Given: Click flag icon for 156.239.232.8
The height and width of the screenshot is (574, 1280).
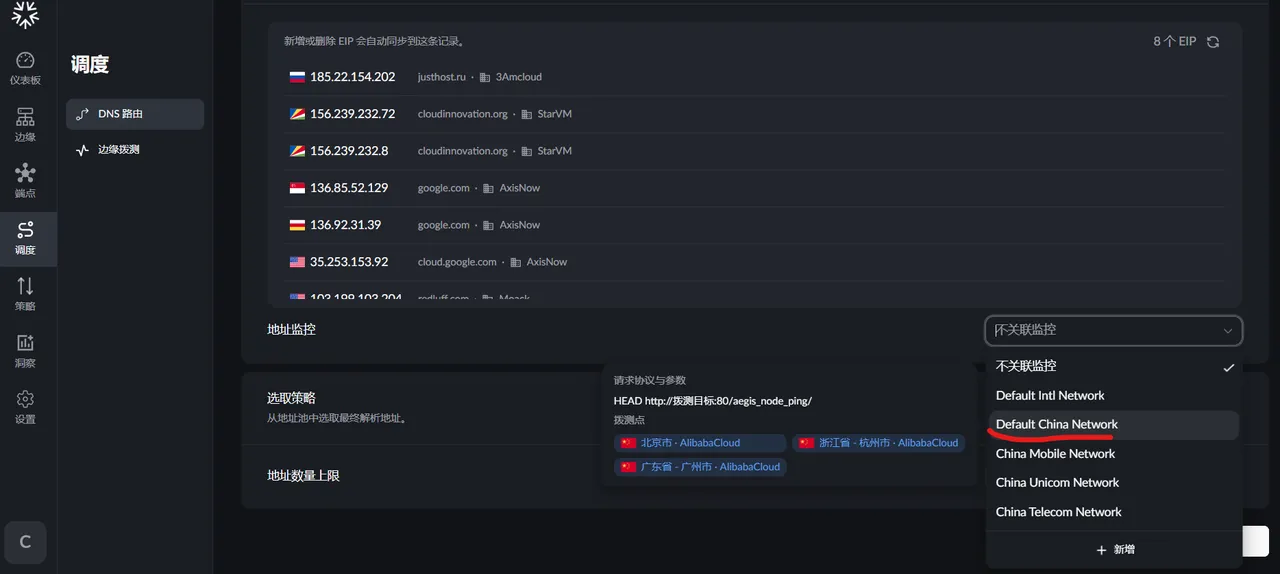Looking at the screenshot, I should tap(297, 151).
